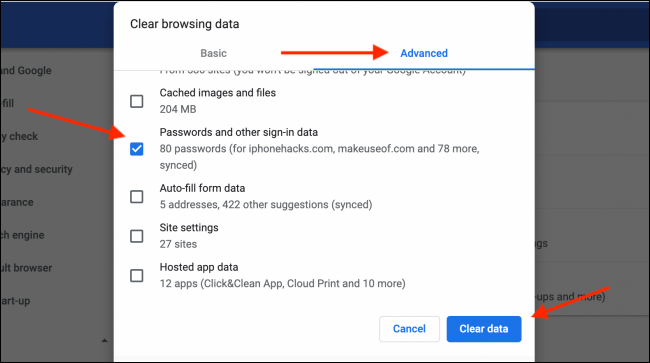
Task: Open the You and Google sidebar section
Action: pos(26,70)
